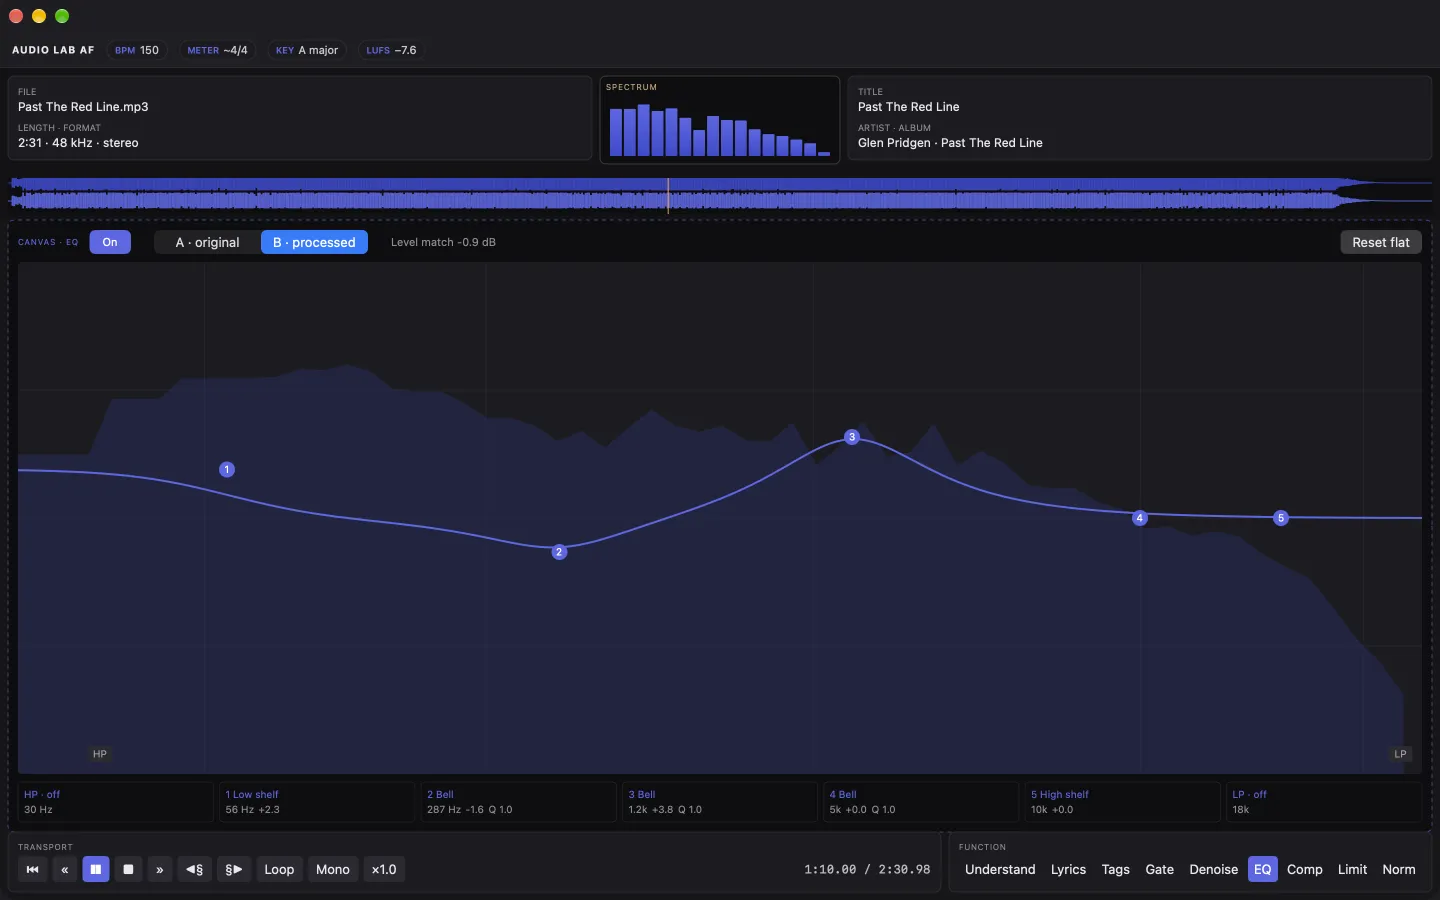Open the HP · off 30 Hz band
The height and width of the screenshot is (900, 1440).
(115, 802)
